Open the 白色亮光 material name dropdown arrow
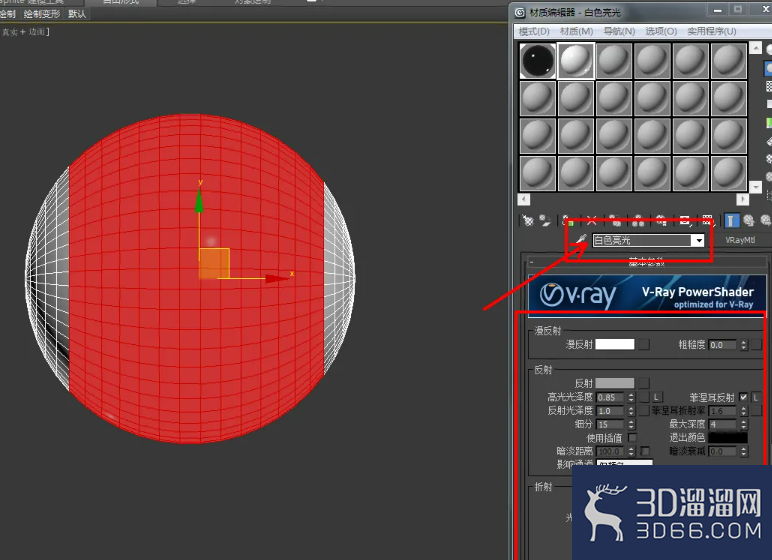The height and width of the screenshot is (560, 772). [698, 240]
